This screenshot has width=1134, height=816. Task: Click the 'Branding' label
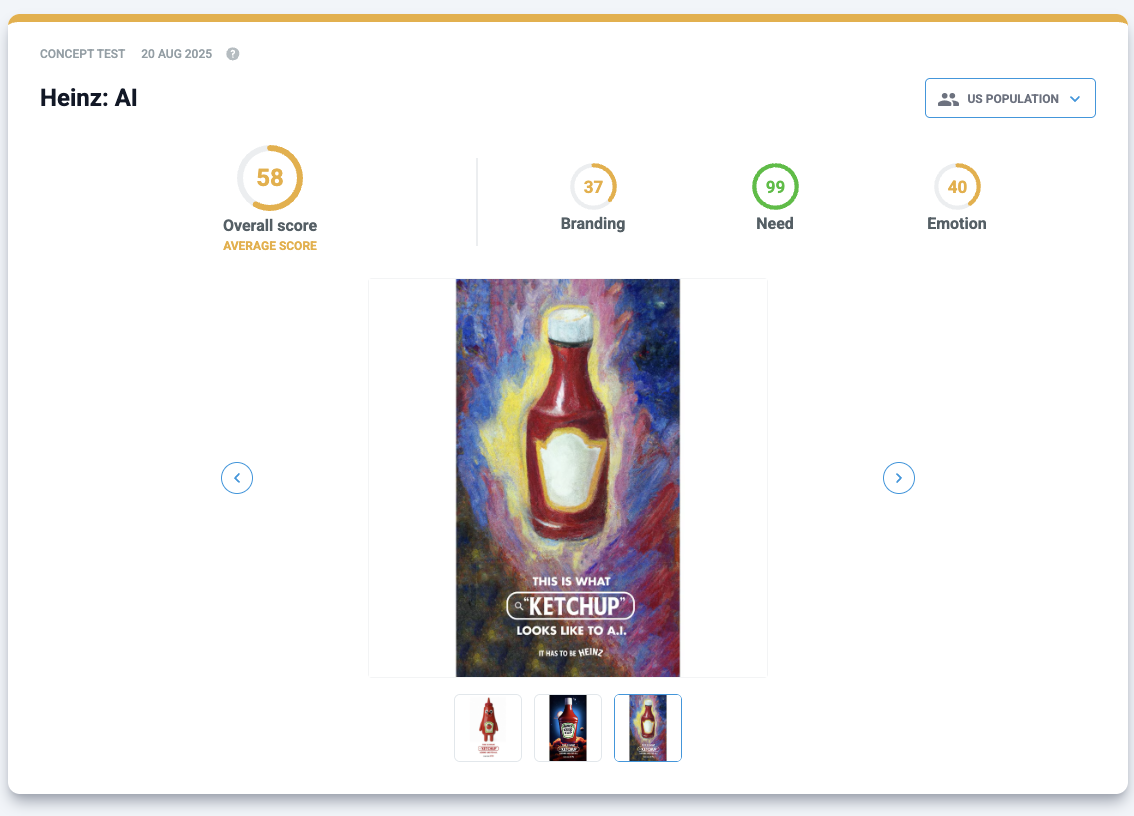click(x=593, y=224)
